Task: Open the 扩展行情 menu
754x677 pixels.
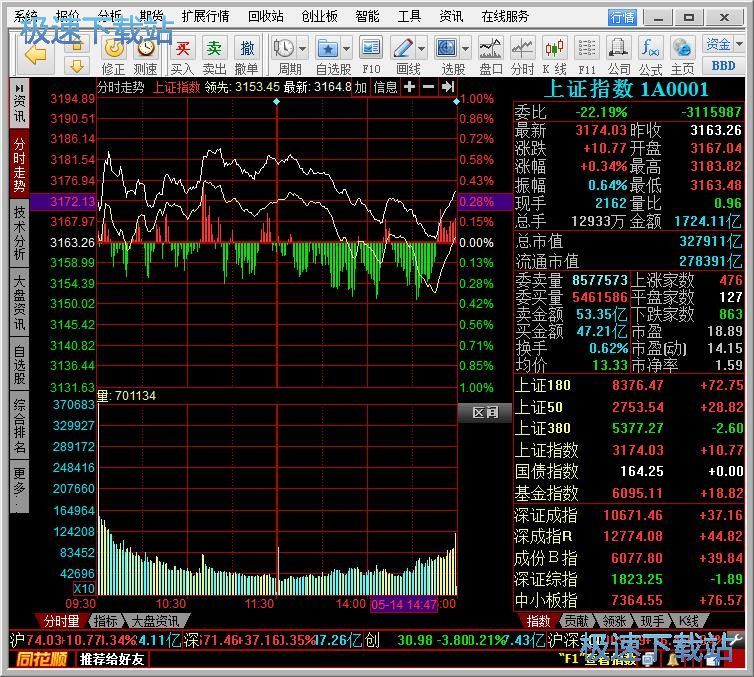Action: point(205,16)
